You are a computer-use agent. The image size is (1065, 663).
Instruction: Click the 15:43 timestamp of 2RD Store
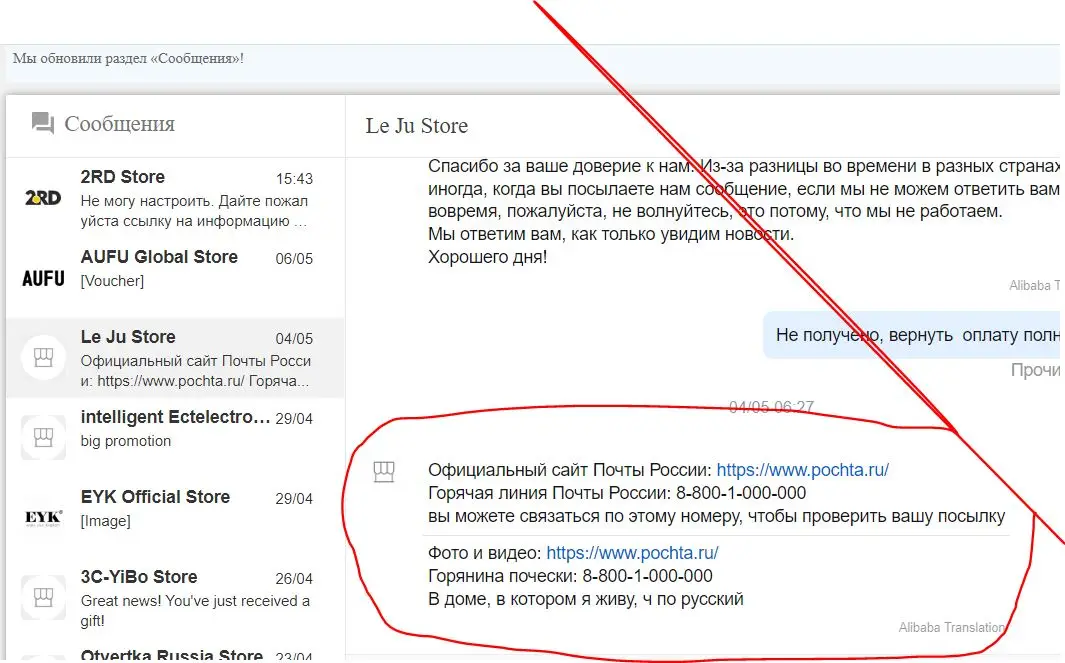(x=294, y=179)
